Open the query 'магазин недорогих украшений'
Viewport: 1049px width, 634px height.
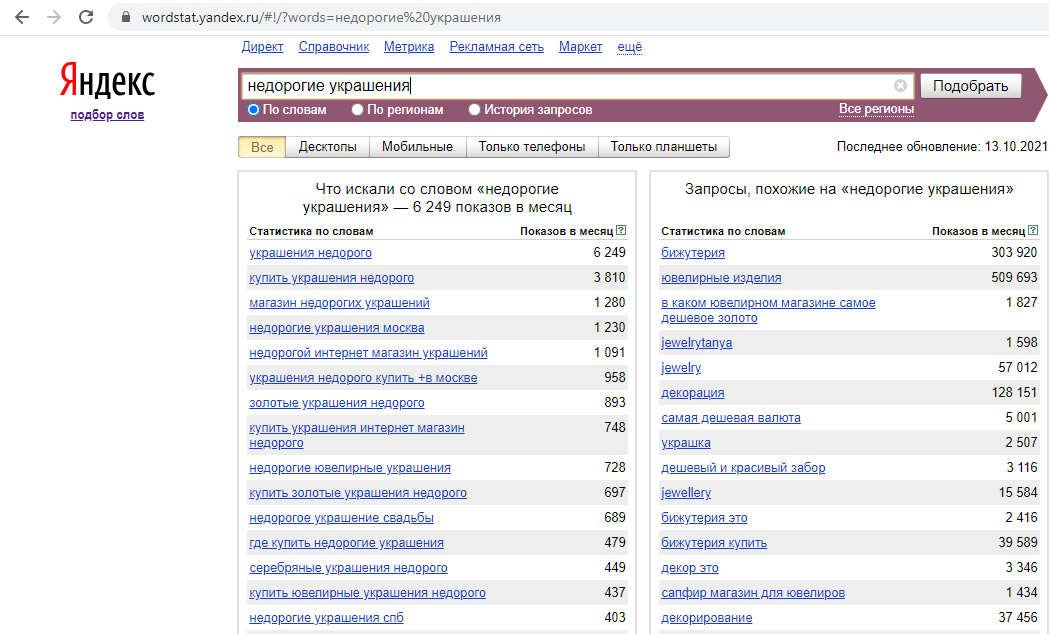pyautogui.click(x=339, y=303)
